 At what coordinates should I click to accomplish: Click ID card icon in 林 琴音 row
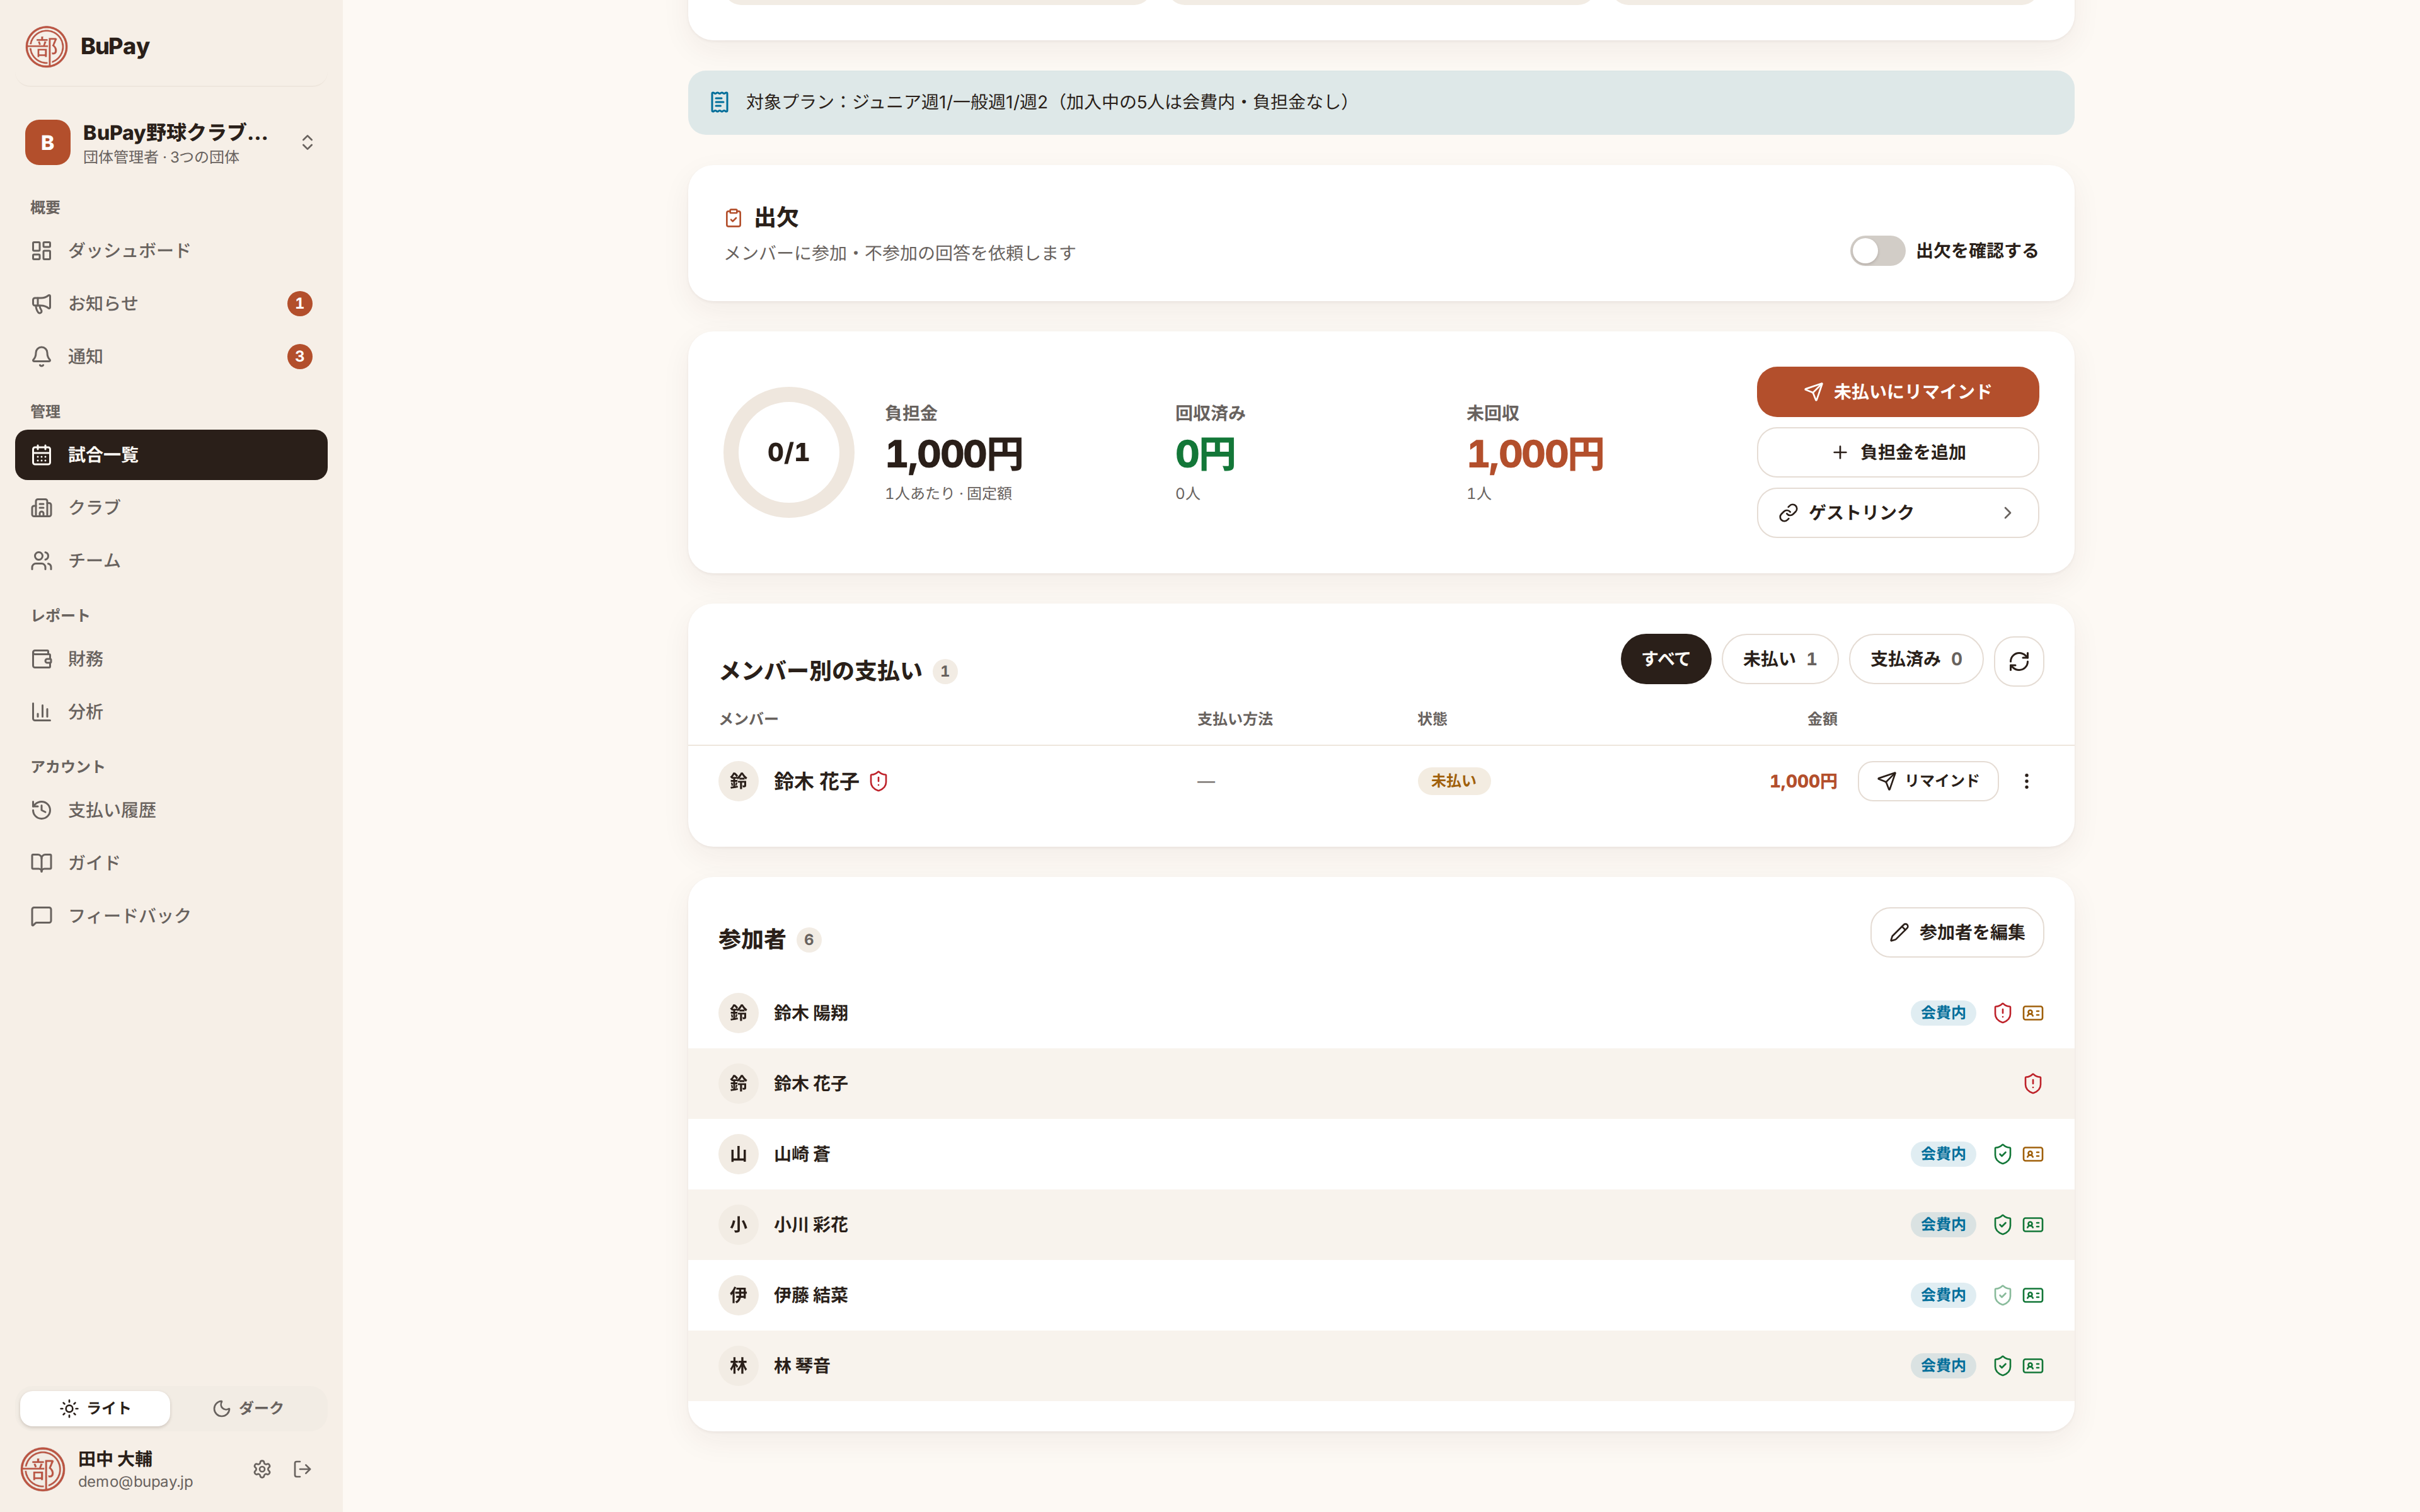[x=2033, y=1365]
